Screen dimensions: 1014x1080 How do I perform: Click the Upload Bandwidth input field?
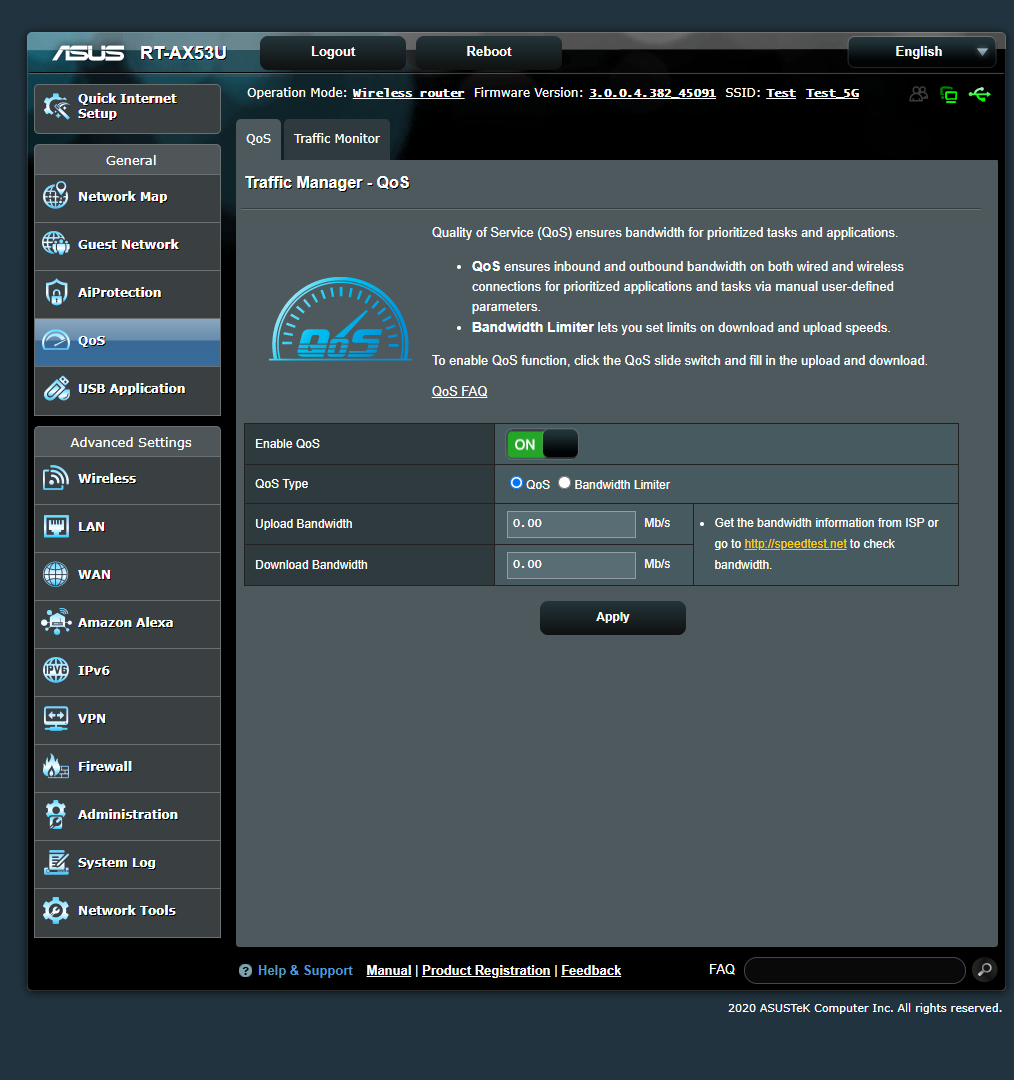[570, 524]
